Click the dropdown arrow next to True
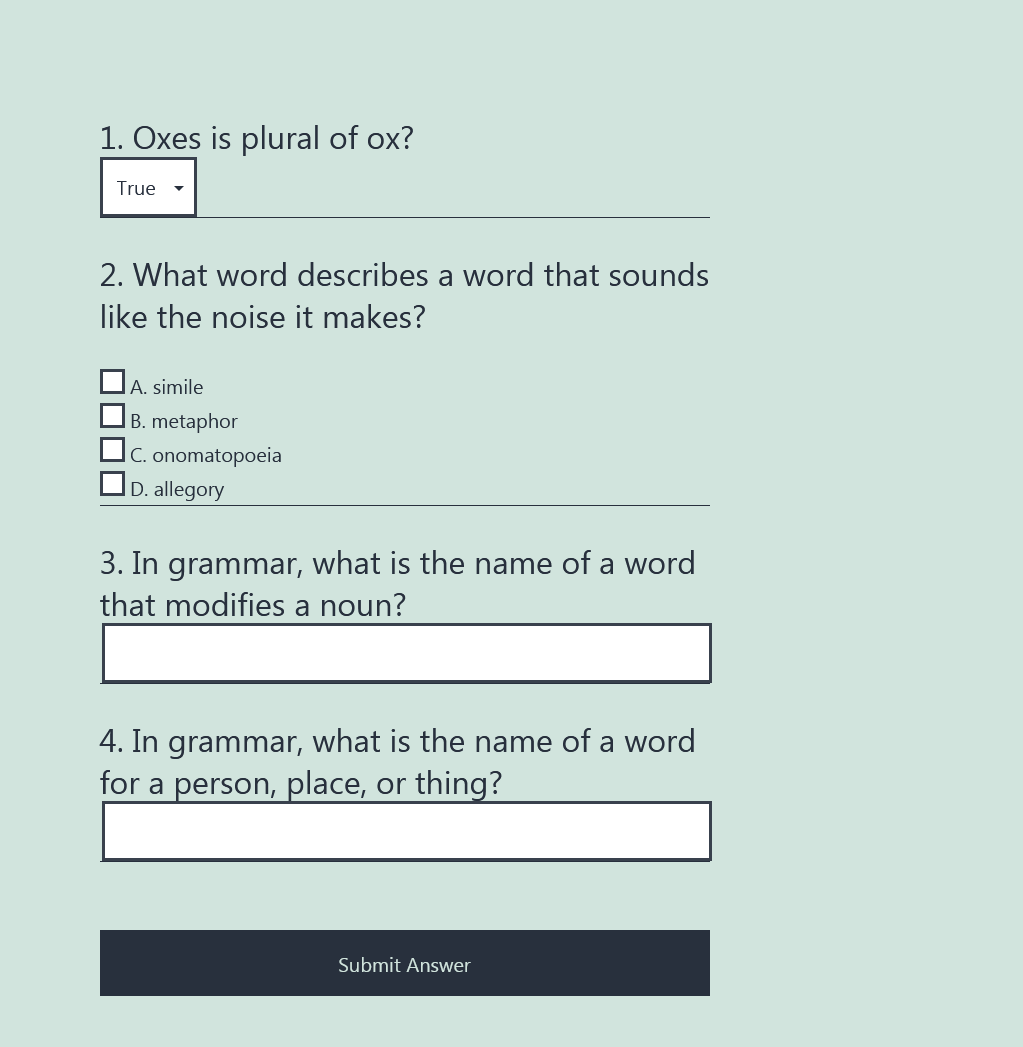Image resolution: width=1023 pixels, height=1047 pixels. point(178,188)
